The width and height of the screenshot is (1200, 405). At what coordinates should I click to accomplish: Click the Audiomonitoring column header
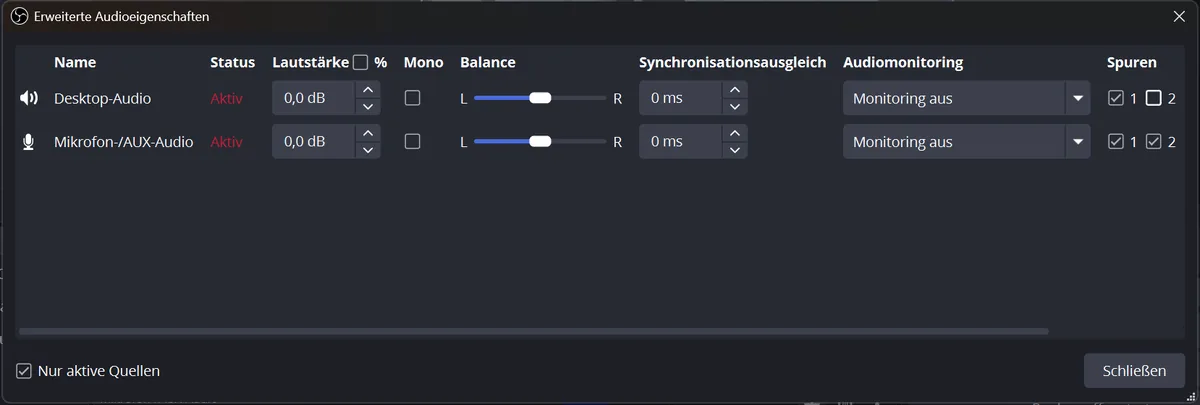903,62
